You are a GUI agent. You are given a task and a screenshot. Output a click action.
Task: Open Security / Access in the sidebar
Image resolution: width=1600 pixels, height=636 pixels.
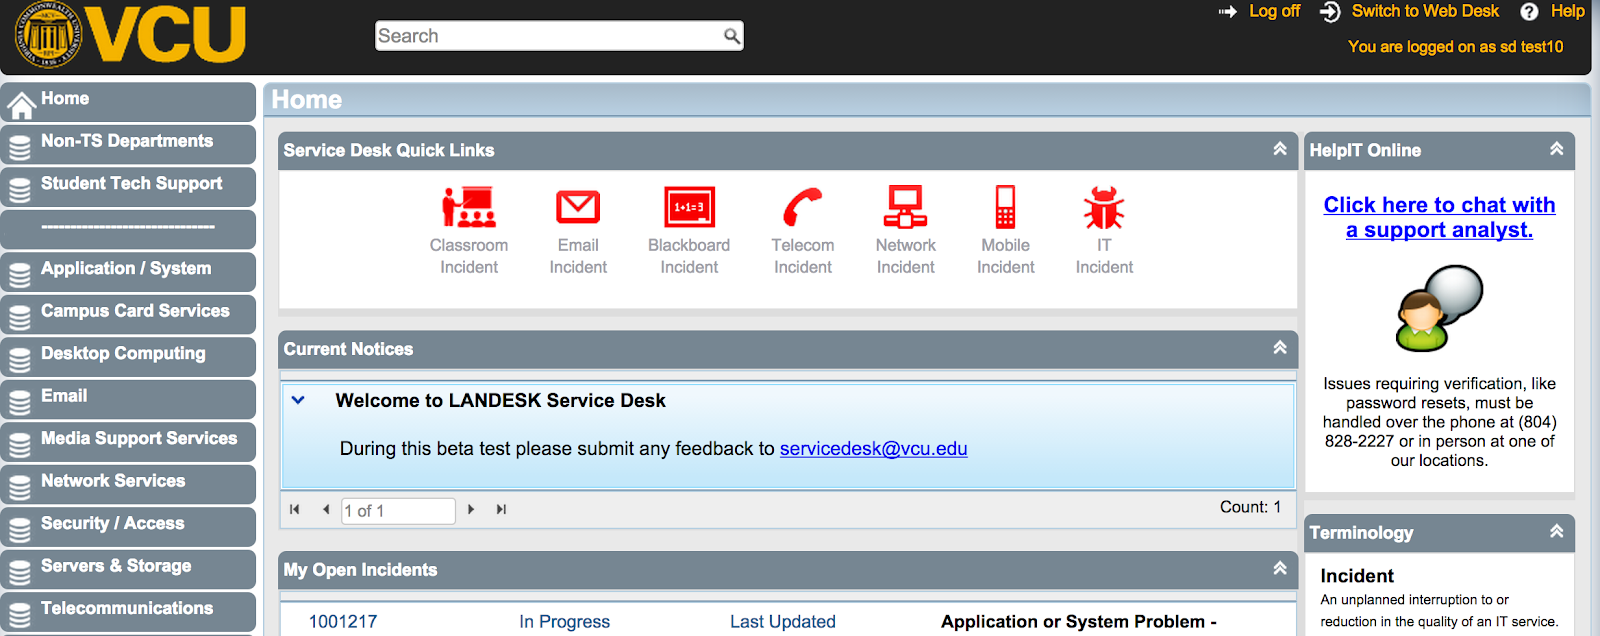pos(128,526)
